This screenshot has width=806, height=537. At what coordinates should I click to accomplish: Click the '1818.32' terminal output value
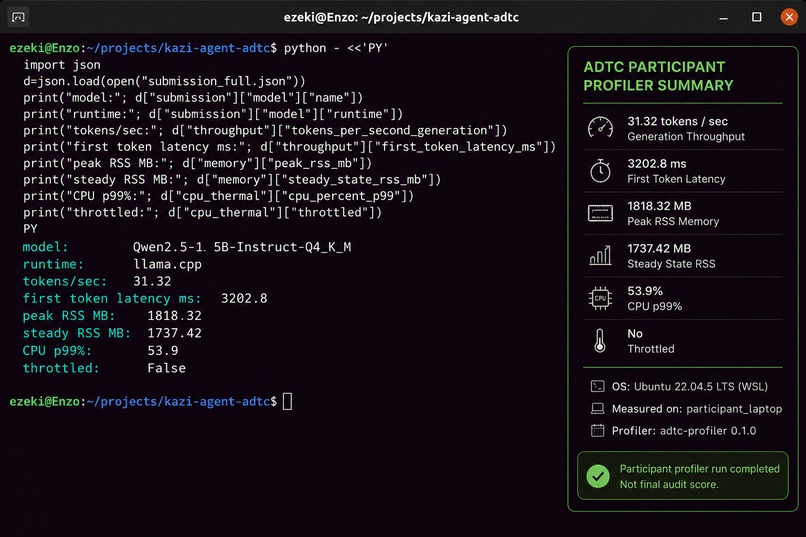(x=174, y=316)
